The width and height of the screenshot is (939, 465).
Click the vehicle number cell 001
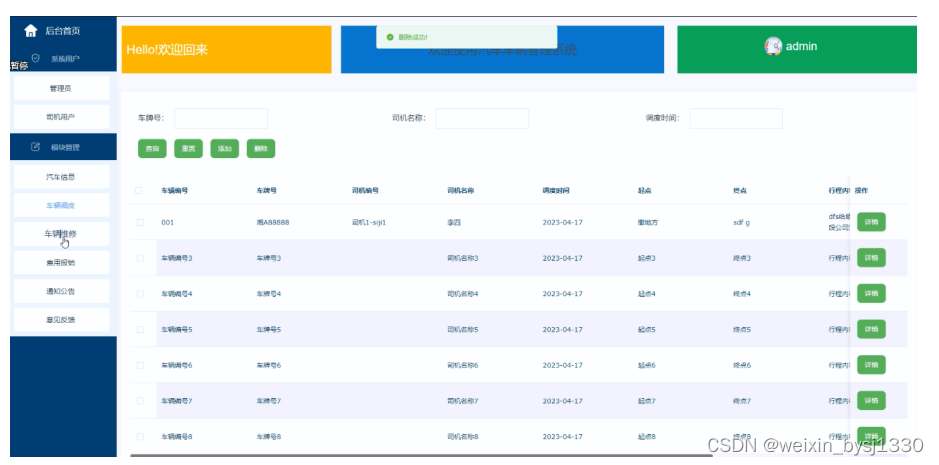pos(167,222)
